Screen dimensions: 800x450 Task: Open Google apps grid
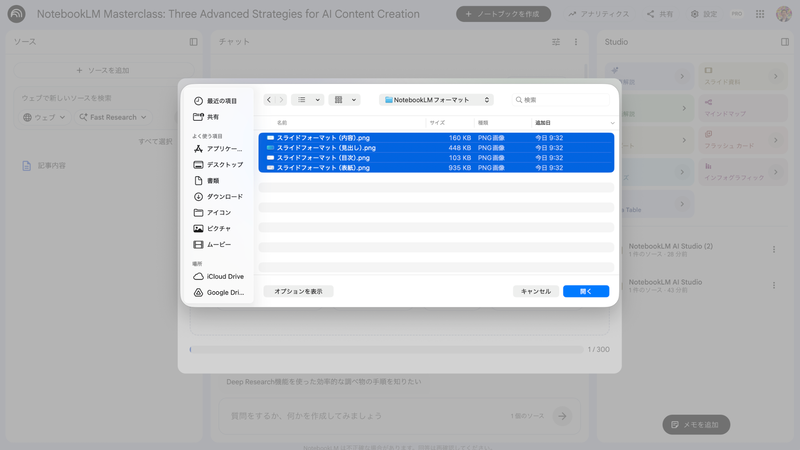coord(760,14)
